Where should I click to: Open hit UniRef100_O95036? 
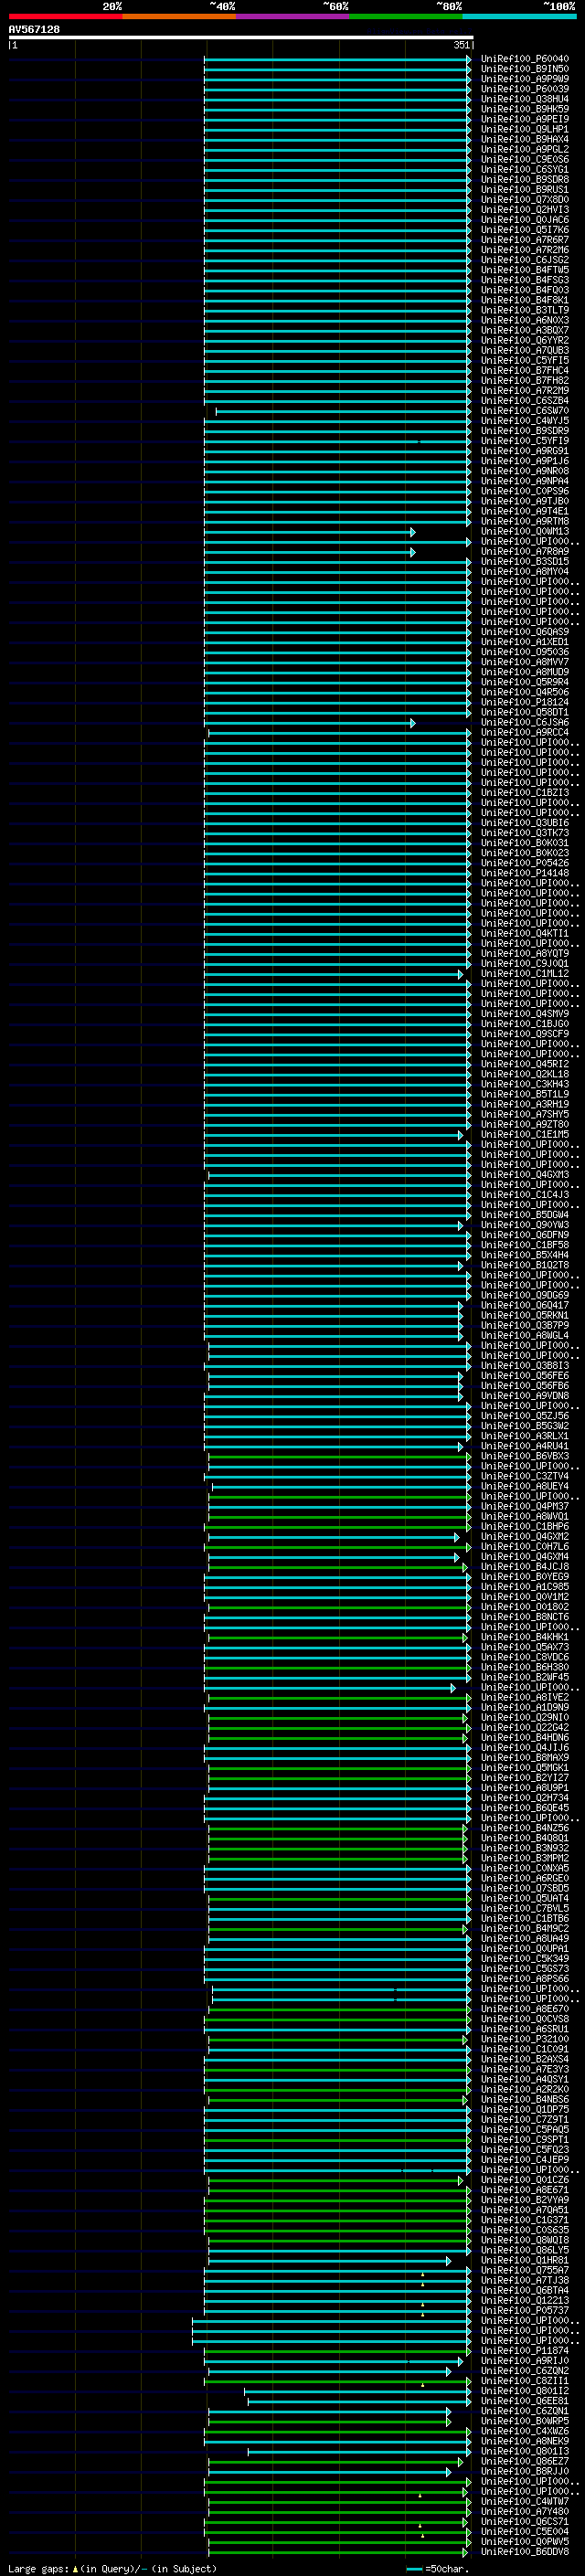click(524, 652)
